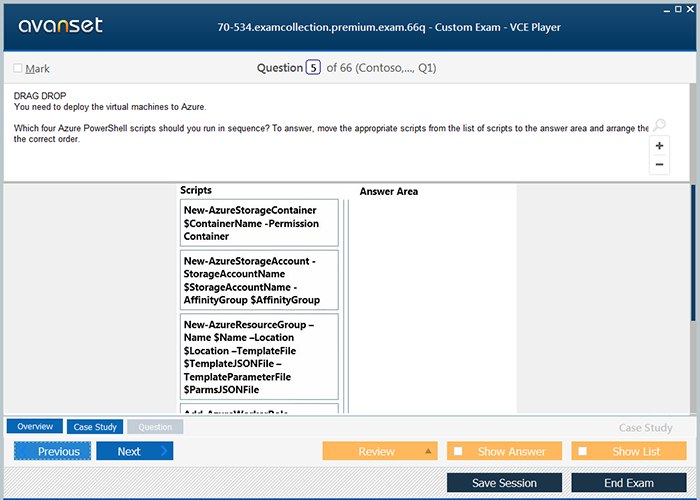Open the Overview tab

[35, 426]
